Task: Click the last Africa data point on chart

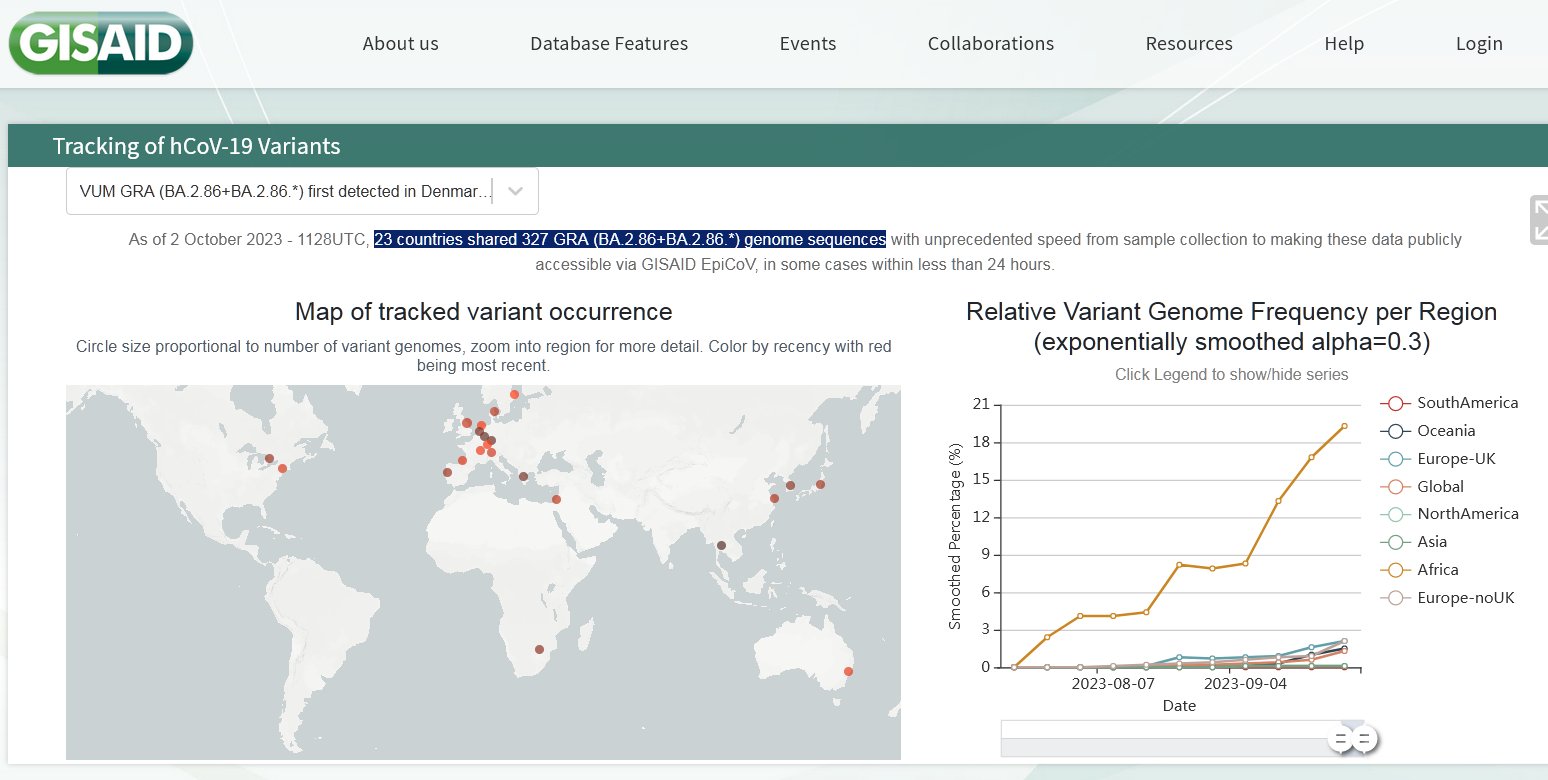Action: 1344,426
